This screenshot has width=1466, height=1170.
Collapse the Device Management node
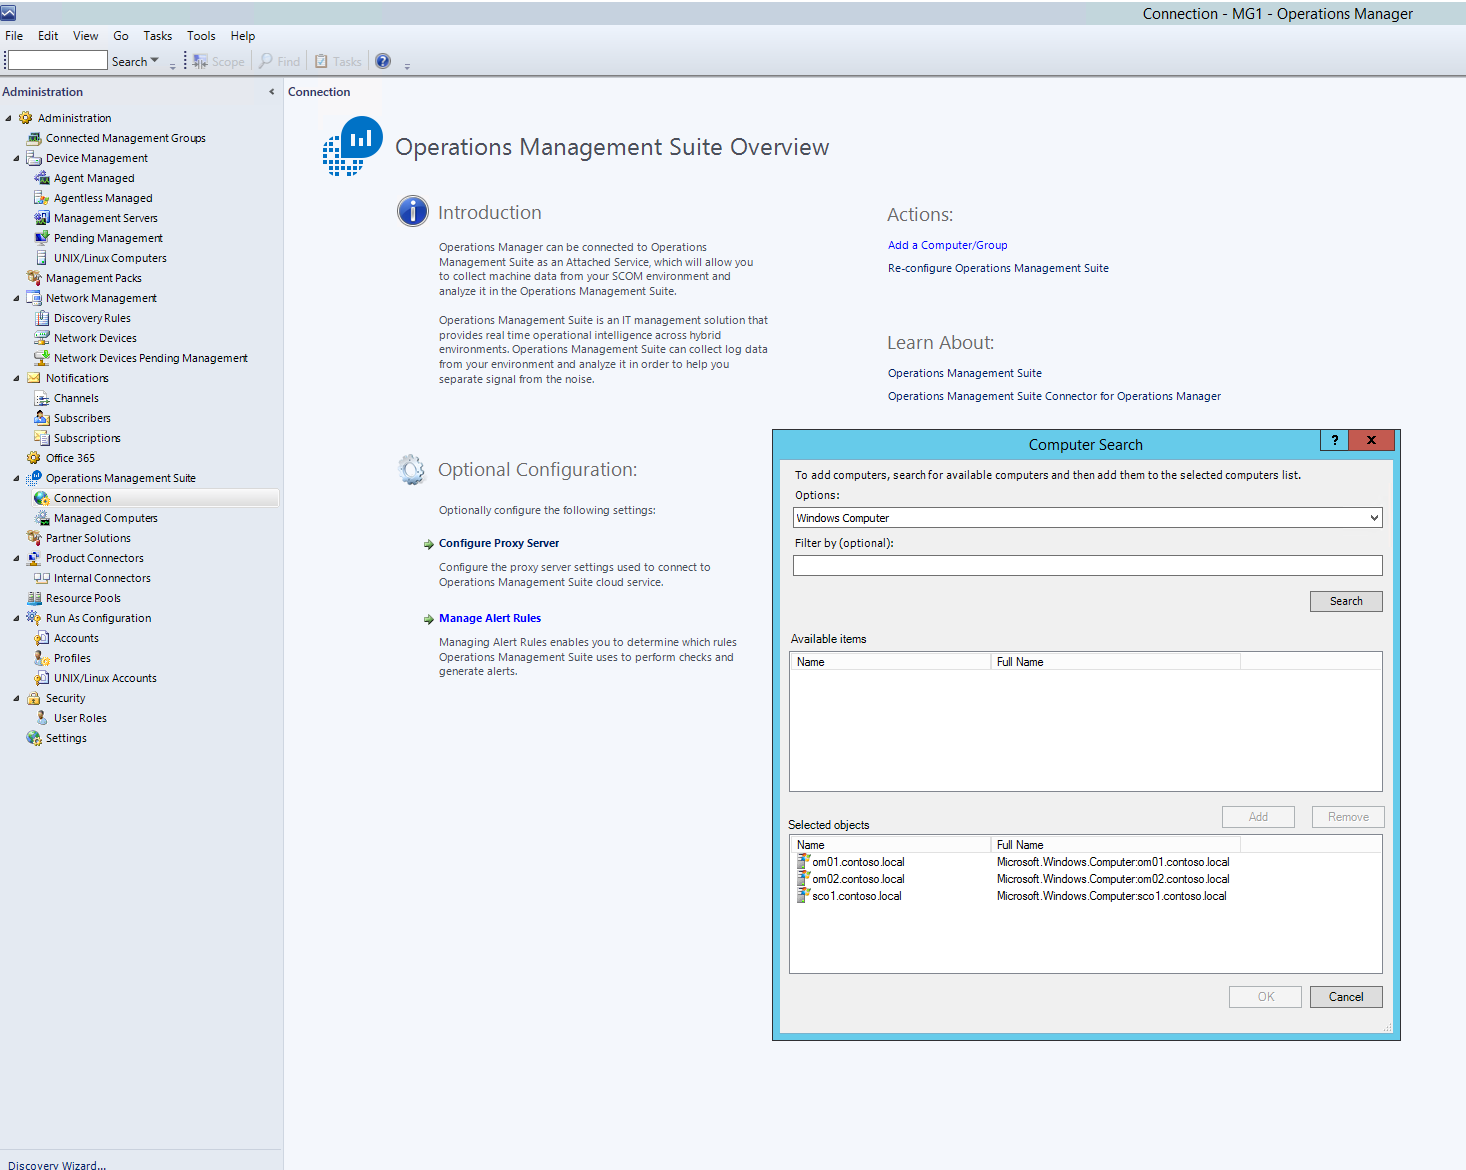click(16, 158)
